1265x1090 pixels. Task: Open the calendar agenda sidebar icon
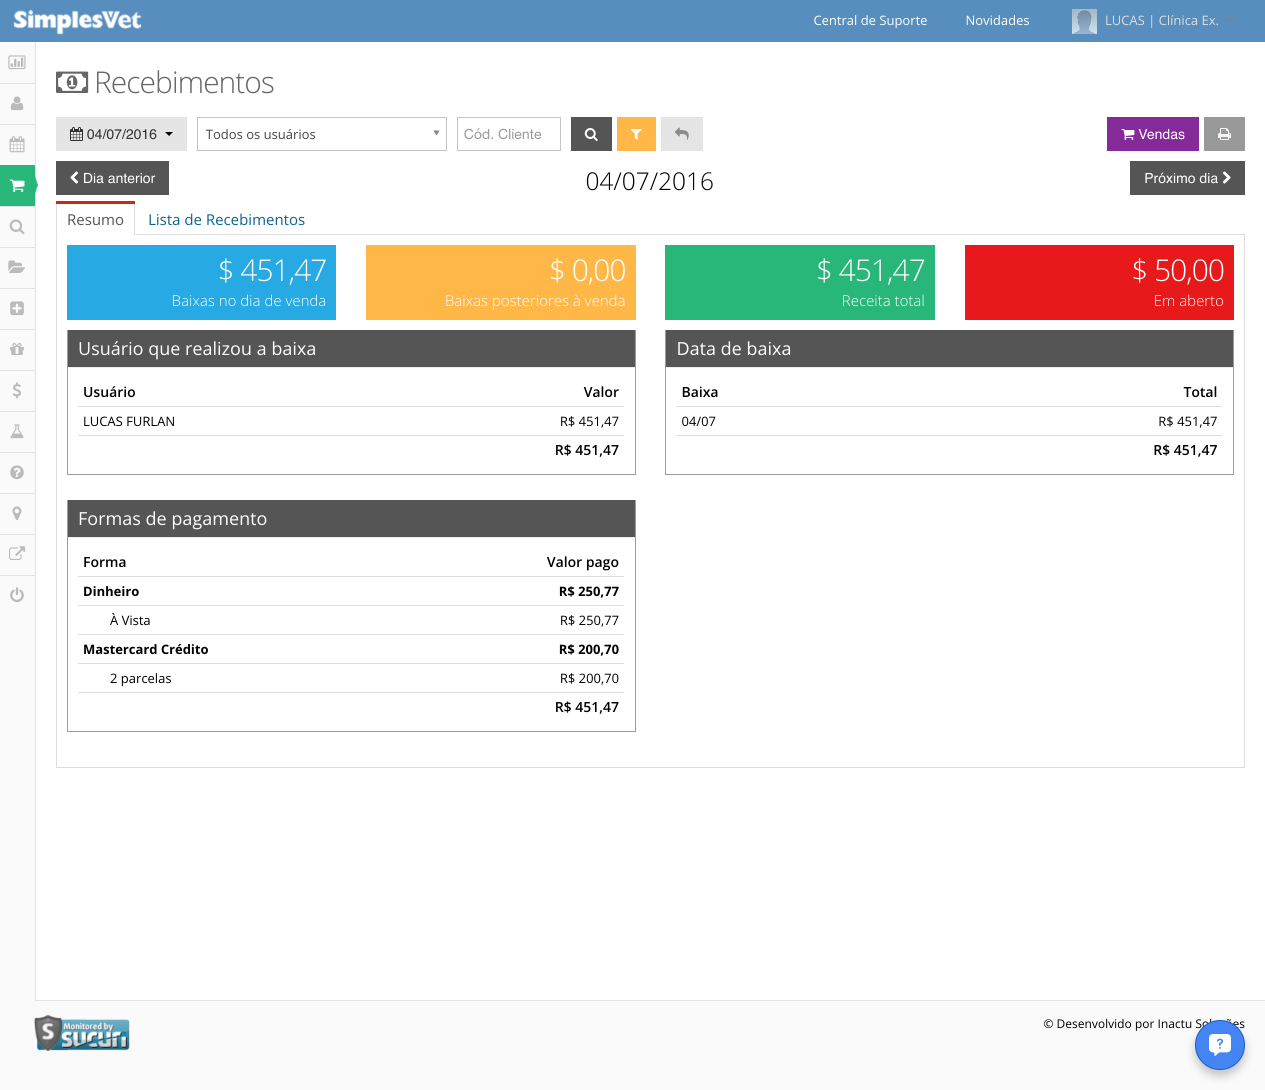pos(17,144)
